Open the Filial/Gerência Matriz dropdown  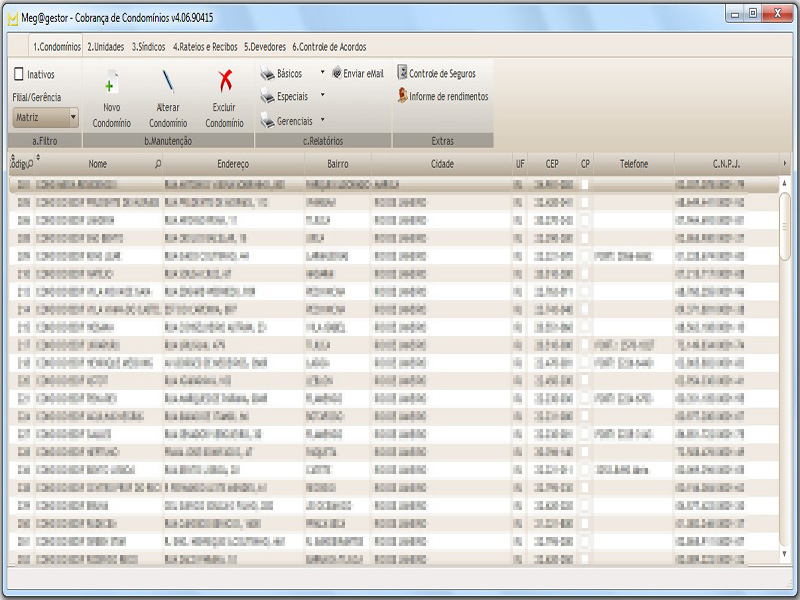click(x=73, y=117)
